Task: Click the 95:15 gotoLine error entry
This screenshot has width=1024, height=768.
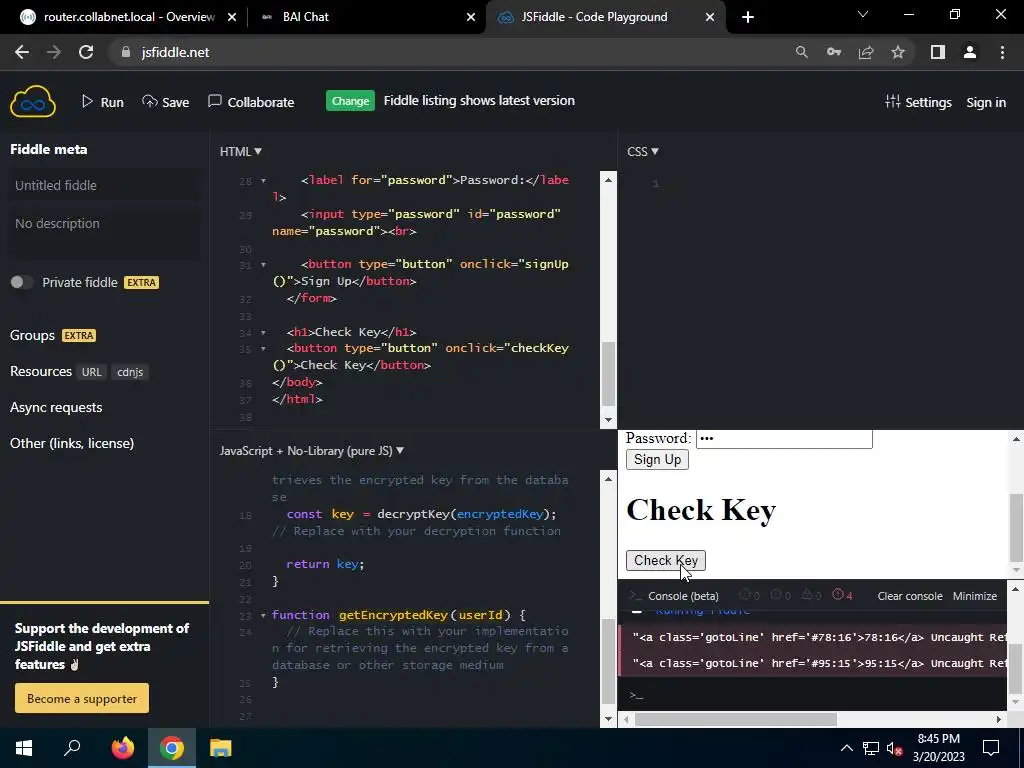Action: pos(812,663)
